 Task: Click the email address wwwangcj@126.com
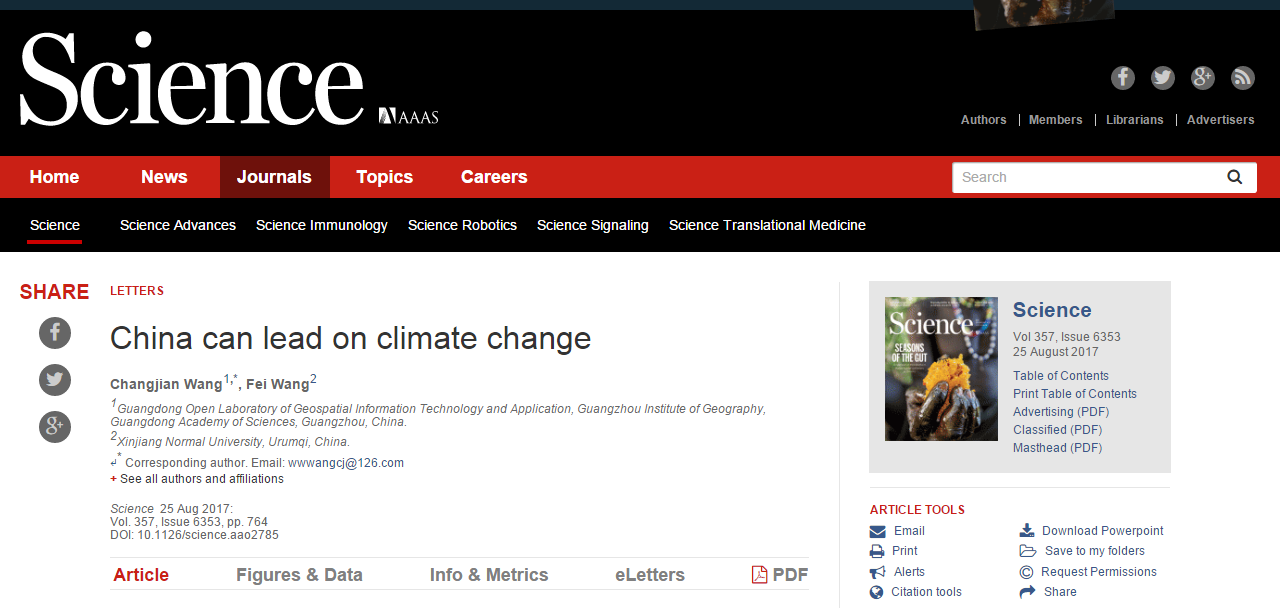[346, 463]
